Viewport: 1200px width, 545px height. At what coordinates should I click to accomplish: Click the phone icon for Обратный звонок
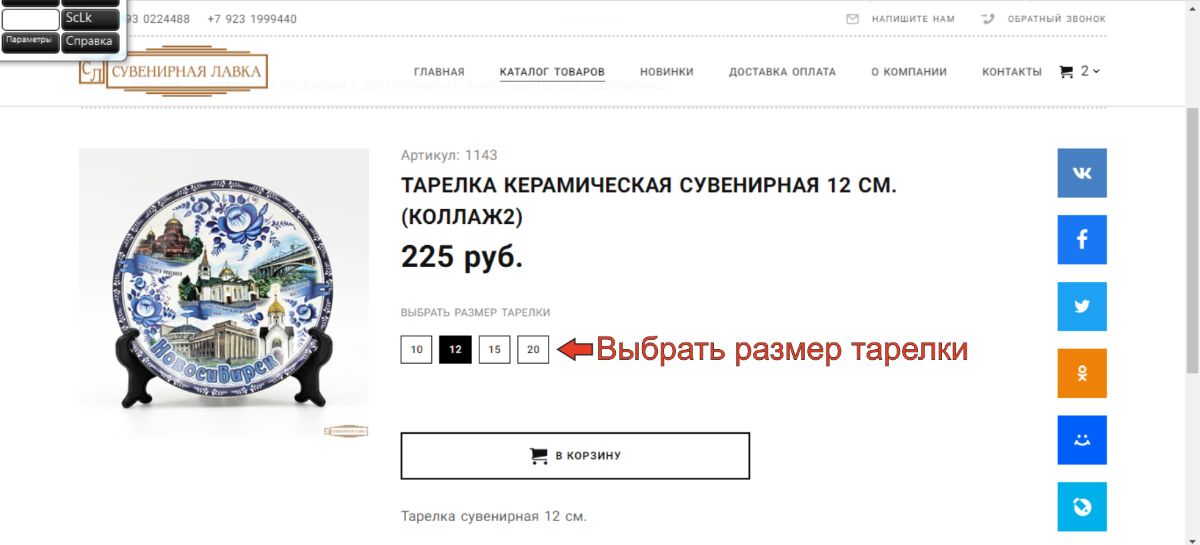click(x=989, y=19)
